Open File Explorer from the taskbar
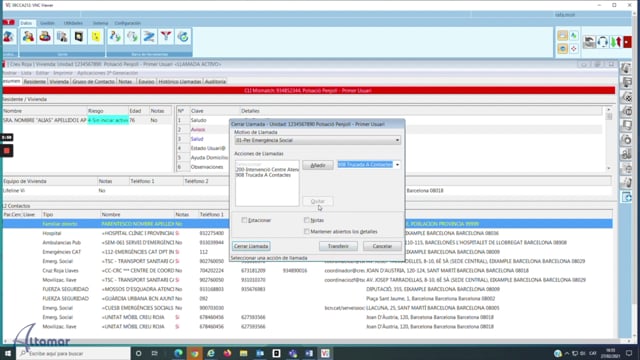The height and width of the screenshot is (360, 640). click(244, 353)
